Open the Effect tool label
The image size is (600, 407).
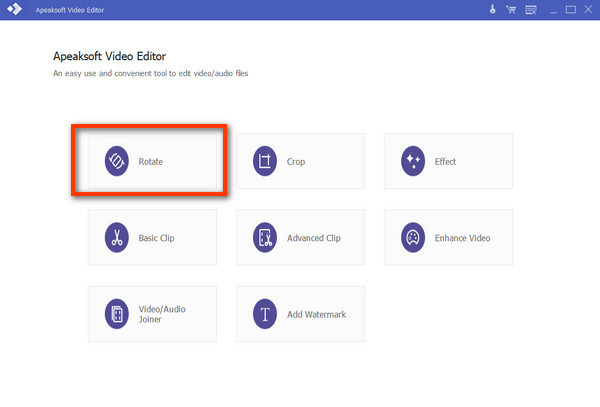point(445,162)
